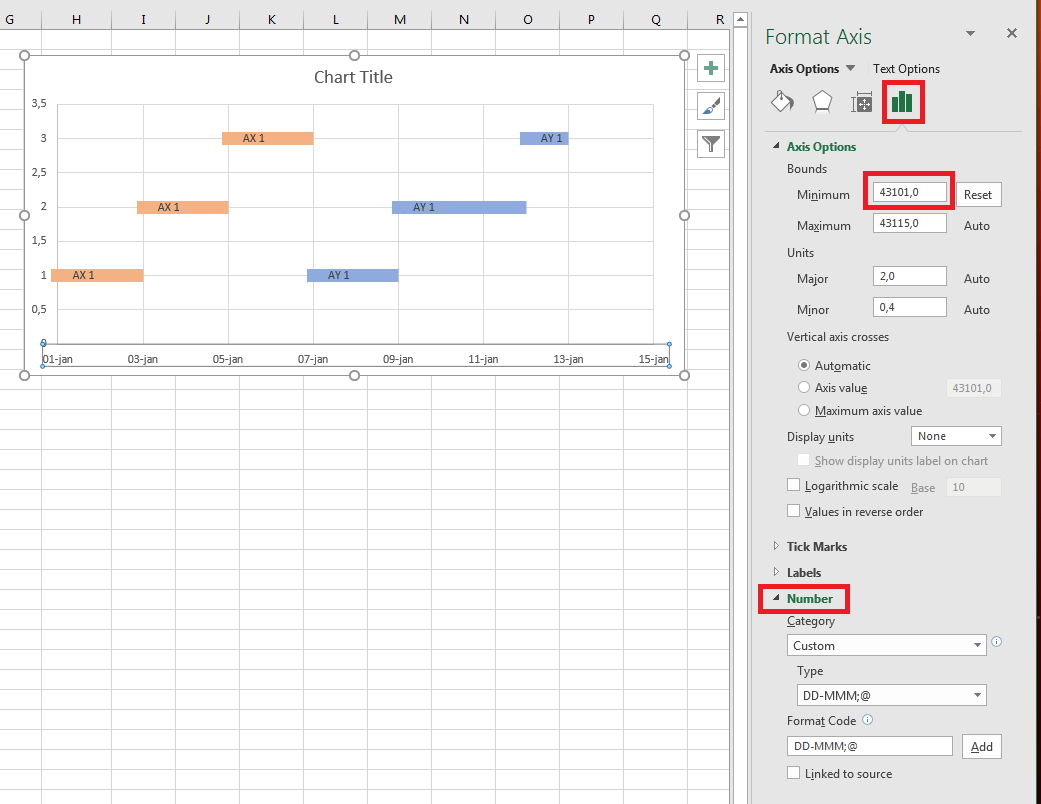Select the Axis value radio button
This screenshot has height=804, width=1041.
804,388
